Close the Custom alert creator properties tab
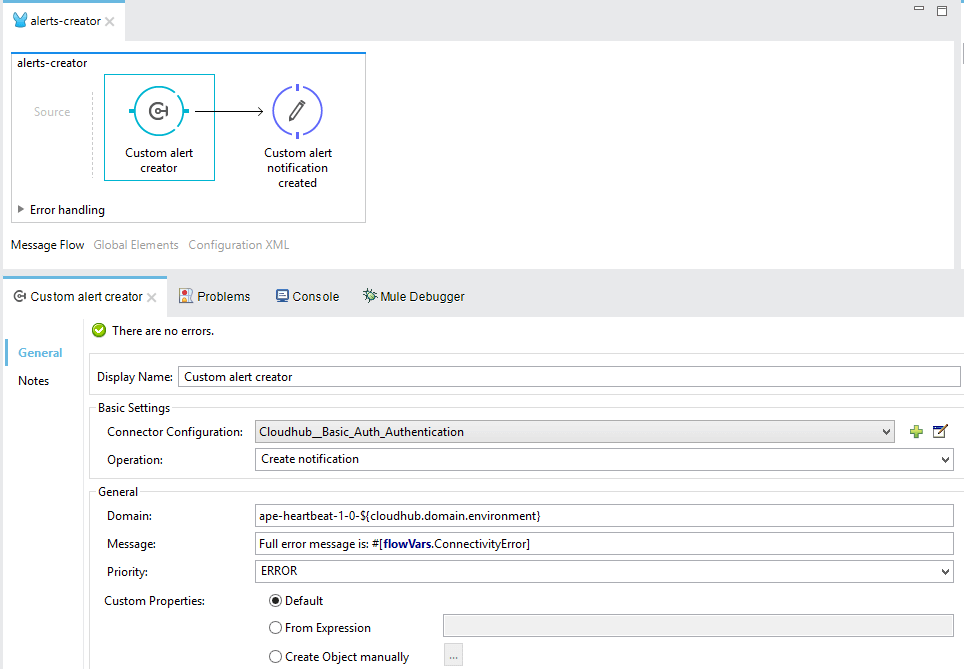Screen dimensions: 964x669 (152, 297)
